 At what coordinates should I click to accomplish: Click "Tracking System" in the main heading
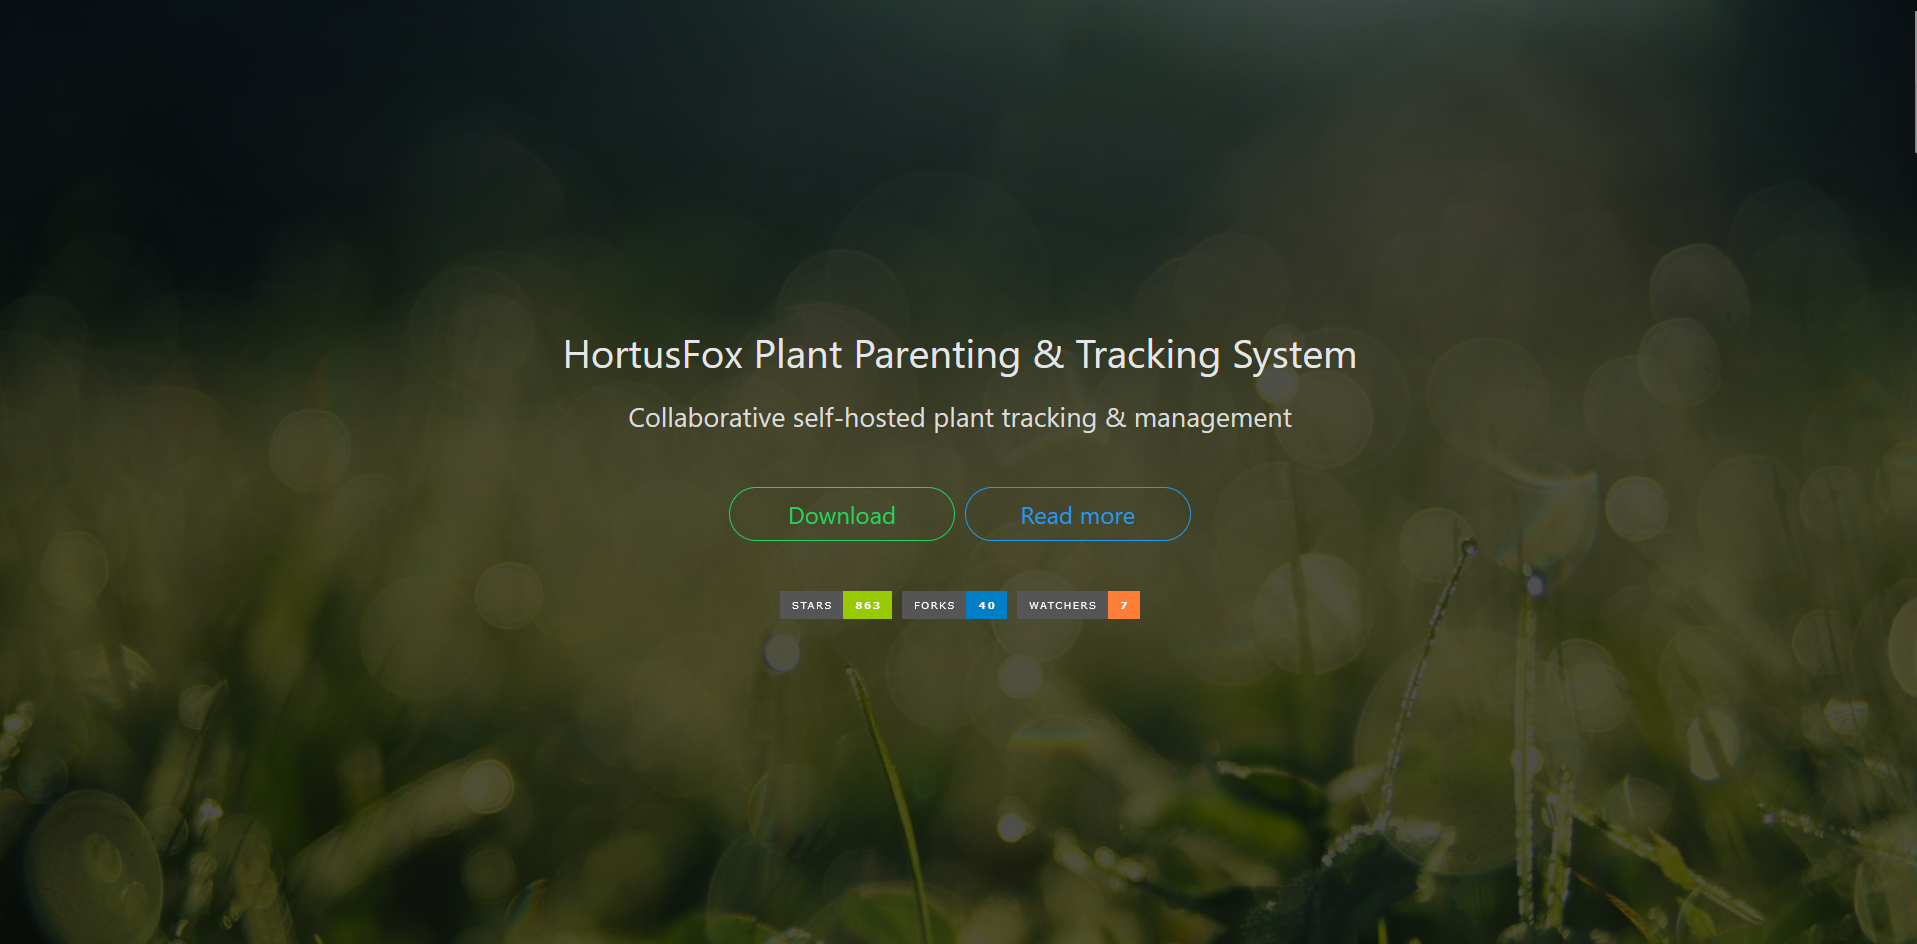1215,355
